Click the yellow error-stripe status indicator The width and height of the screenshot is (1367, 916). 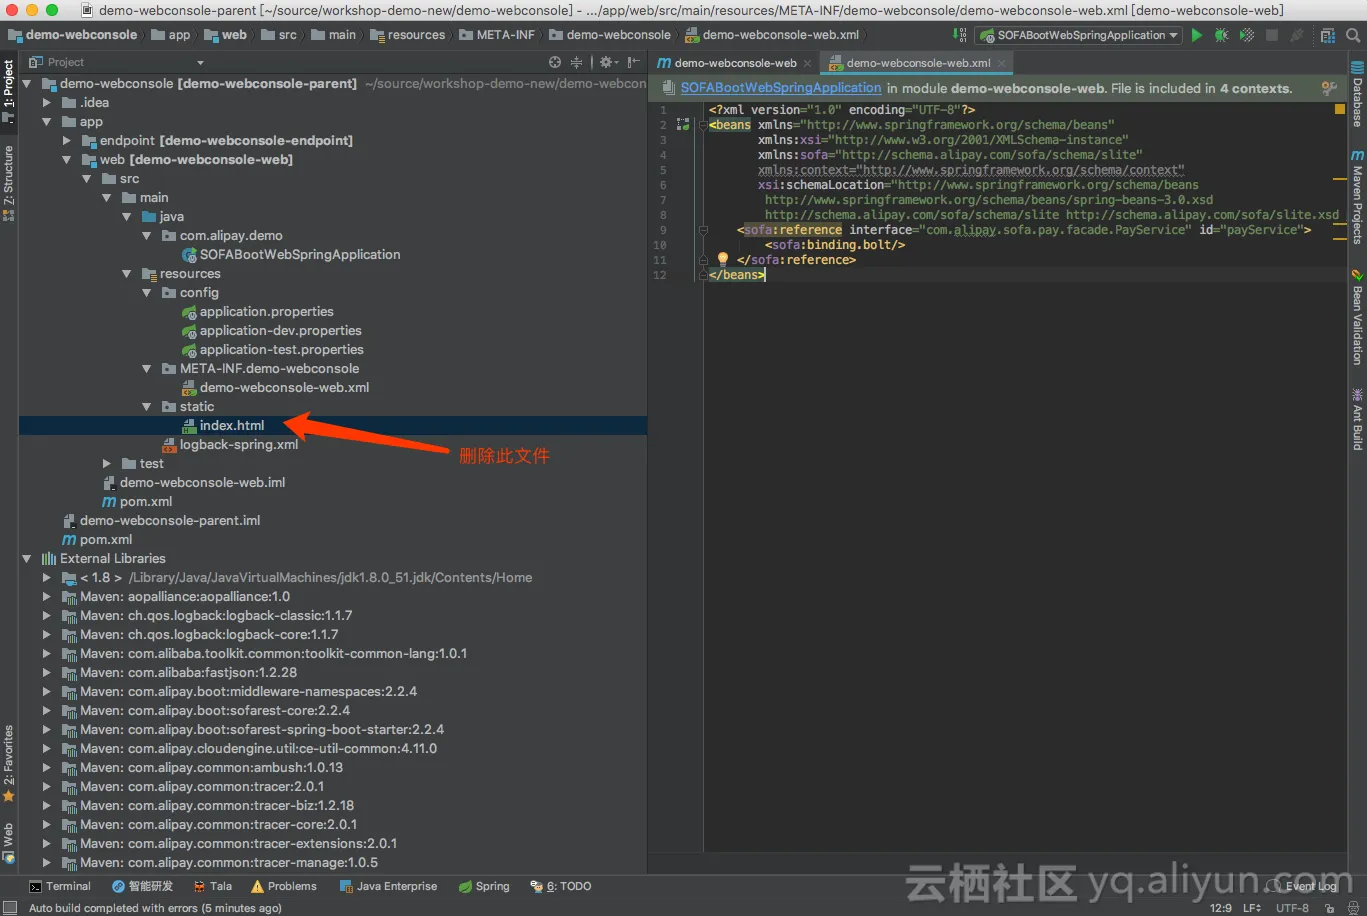point(1340,109)
